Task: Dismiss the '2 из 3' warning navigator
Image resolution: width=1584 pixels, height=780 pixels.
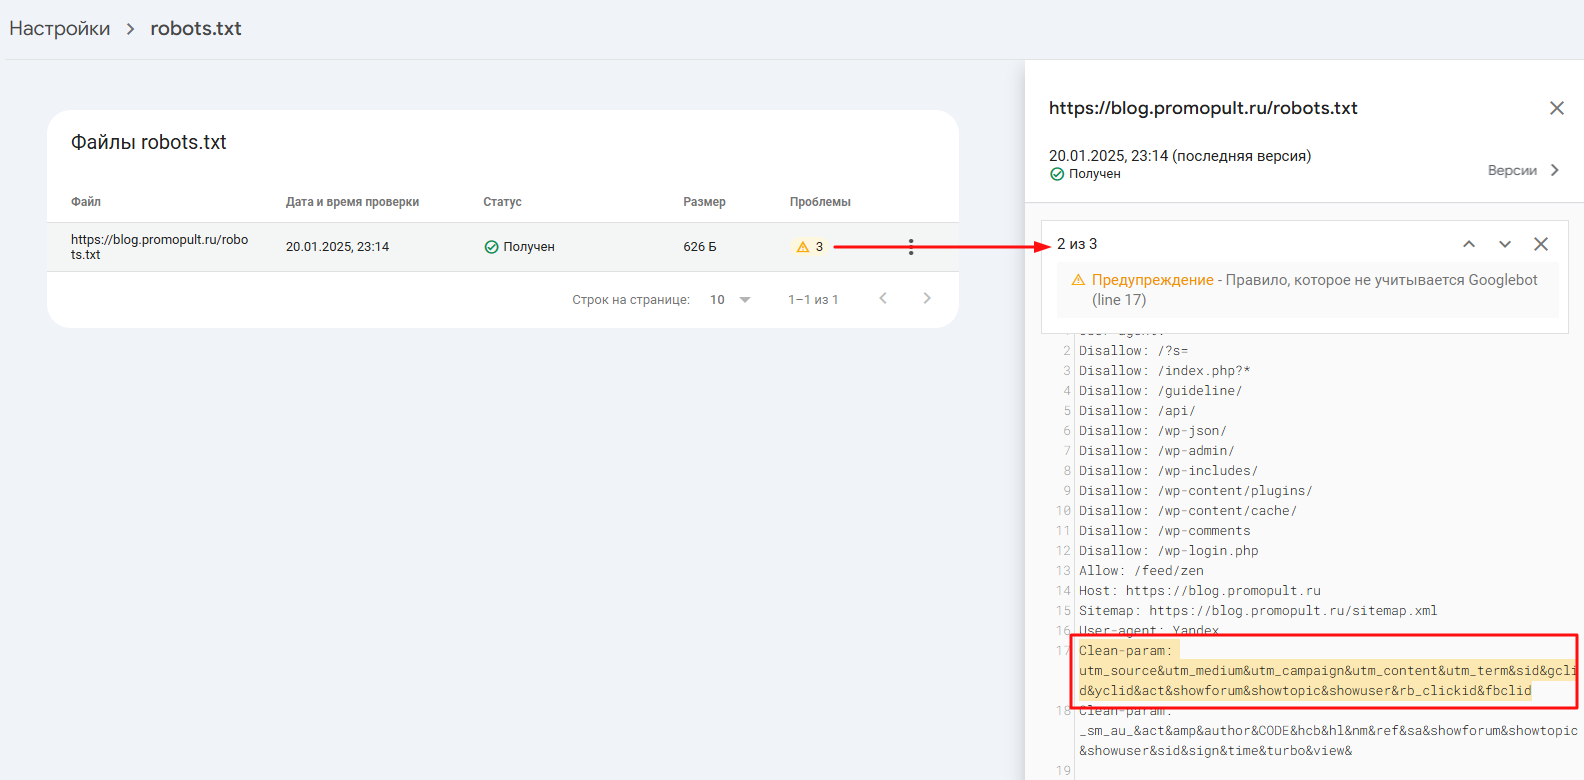Action: click(1540, 244)
